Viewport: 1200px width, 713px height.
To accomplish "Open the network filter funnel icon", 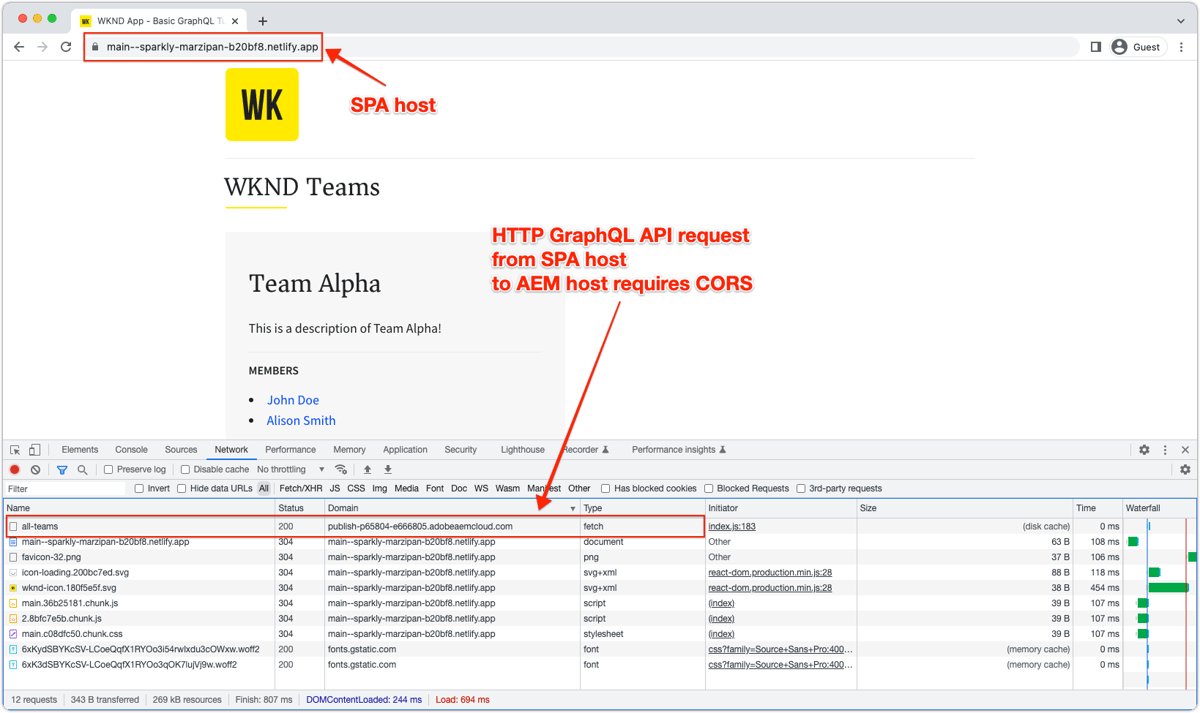I will click(61, 469).
